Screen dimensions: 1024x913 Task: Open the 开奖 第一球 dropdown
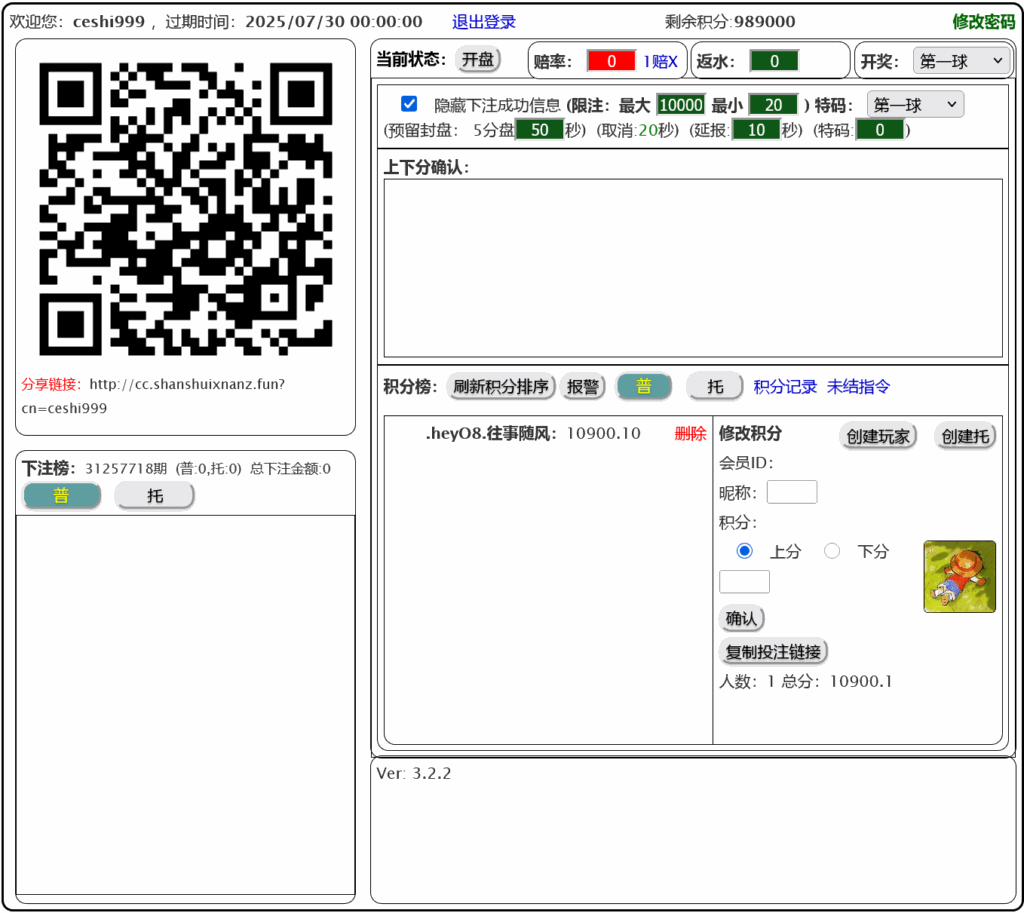pos(961,60)
